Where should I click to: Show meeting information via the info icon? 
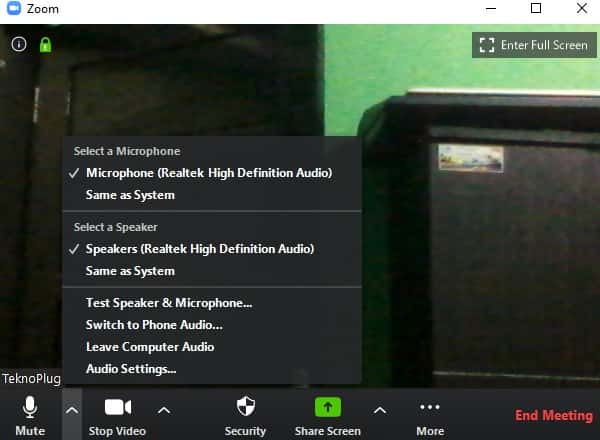tap(19, 44)
